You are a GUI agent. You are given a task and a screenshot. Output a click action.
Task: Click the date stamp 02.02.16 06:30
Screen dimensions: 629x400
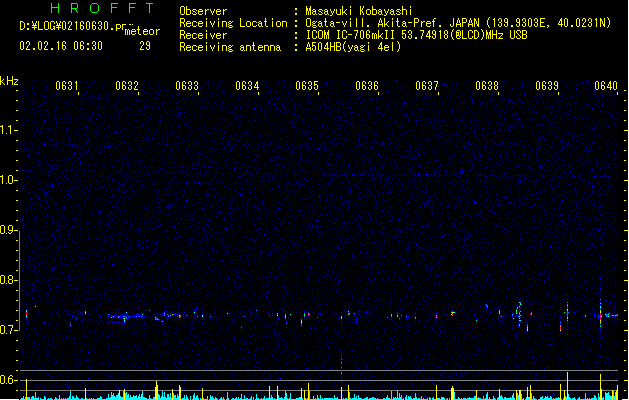coord(61,46)
